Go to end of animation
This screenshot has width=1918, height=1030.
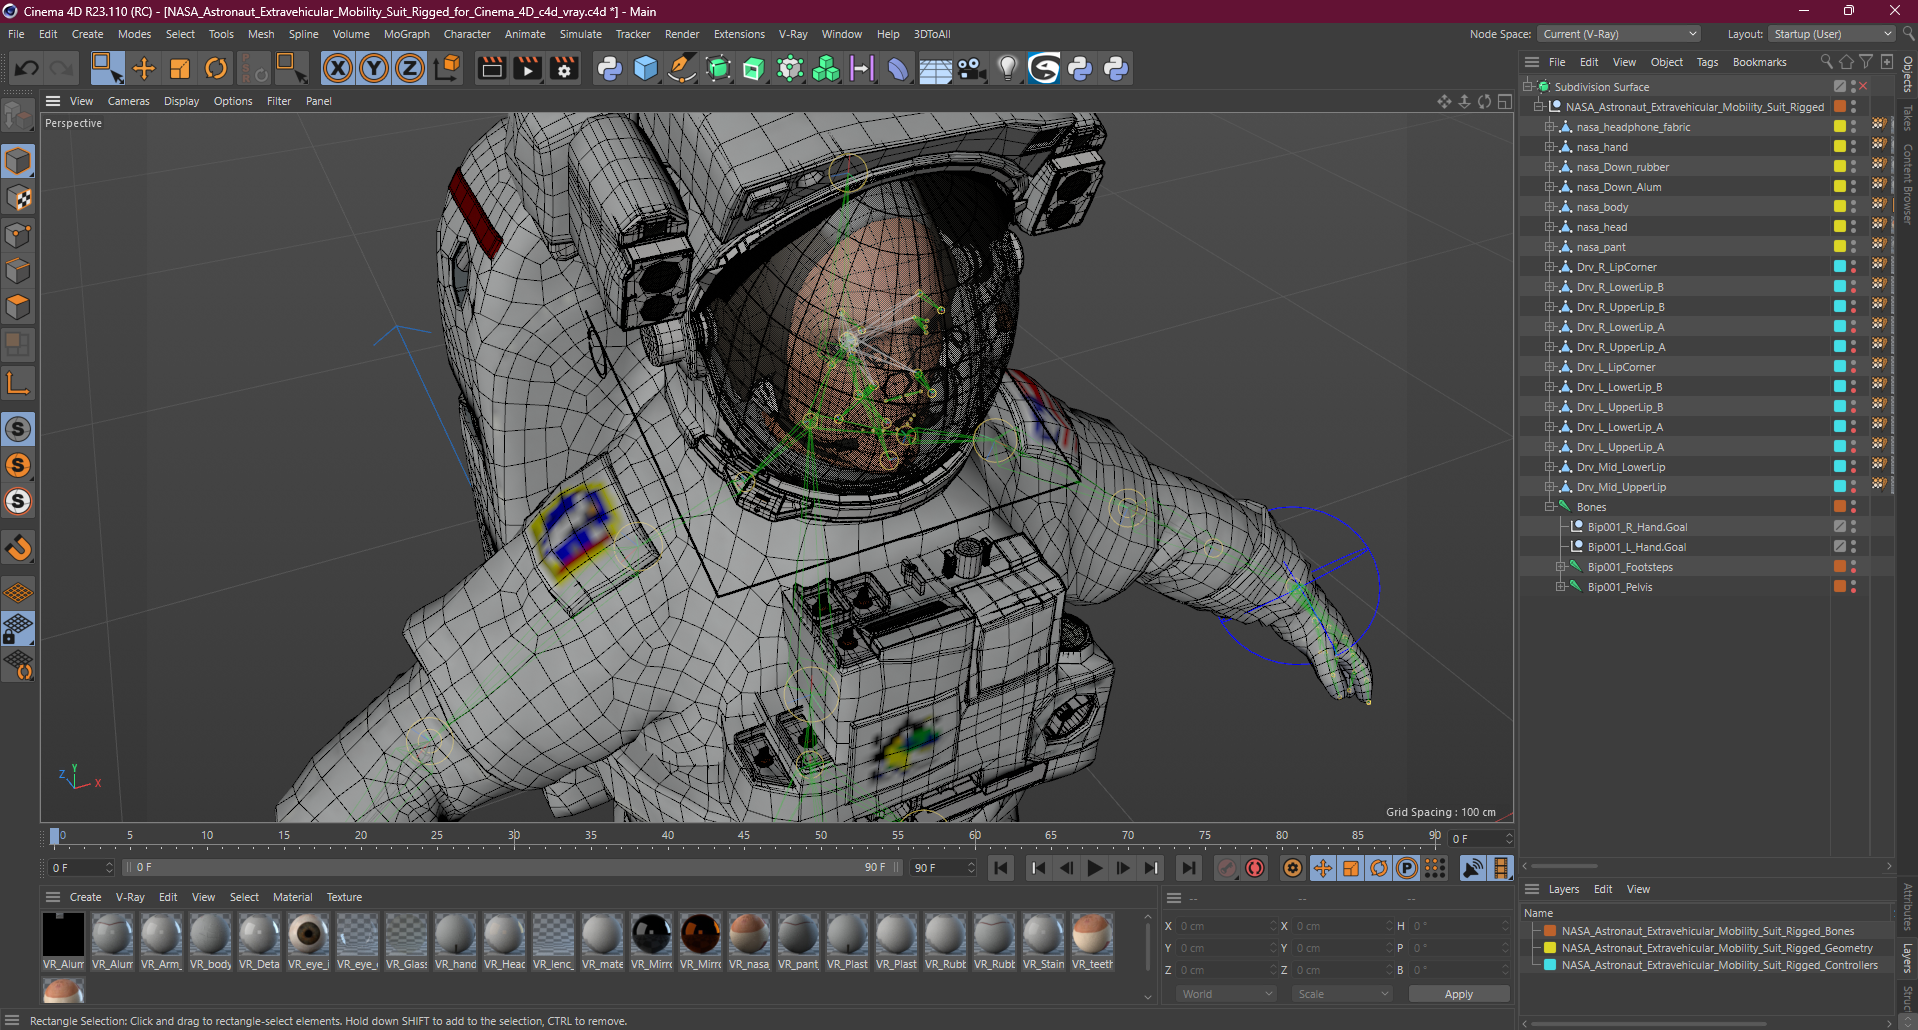(1188, 868)
